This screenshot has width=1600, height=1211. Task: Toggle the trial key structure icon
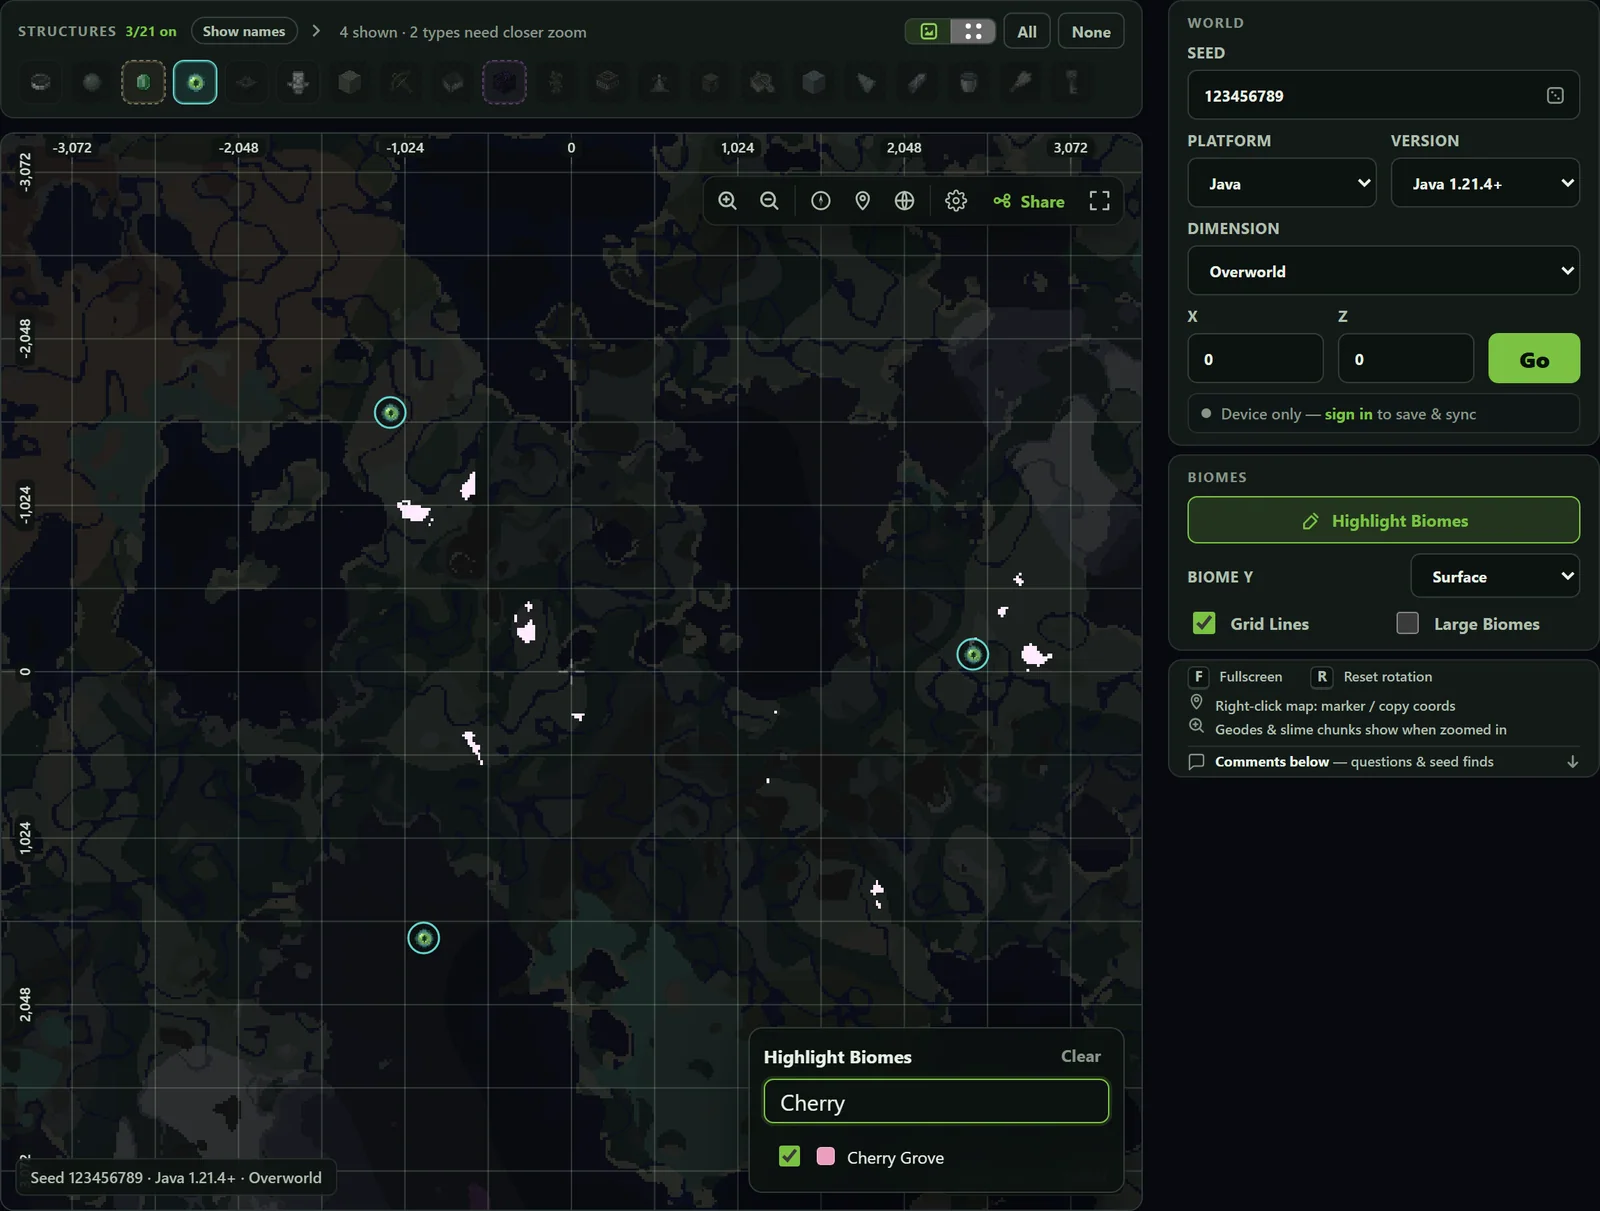pyautogui.click(x=1073, y=82)
